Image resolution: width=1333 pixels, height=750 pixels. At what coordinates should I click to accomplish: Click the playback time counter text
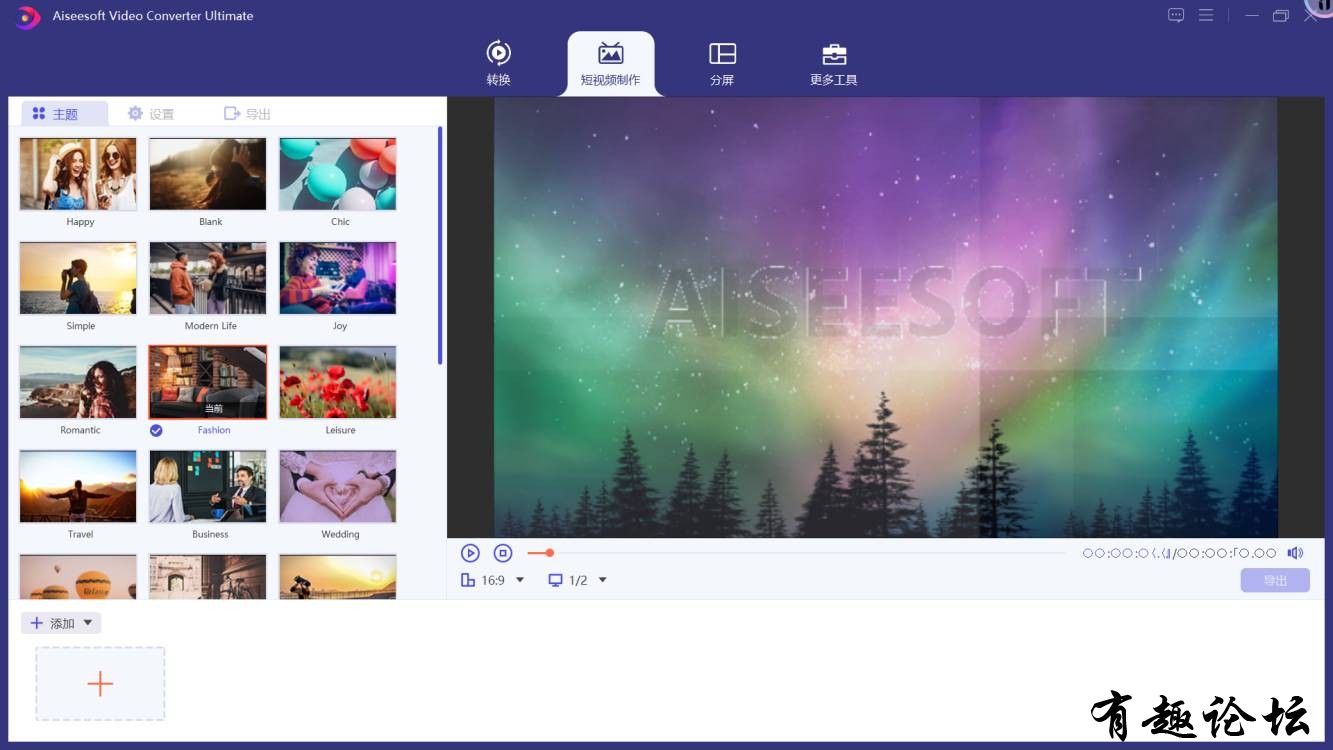pos(1180,553)
